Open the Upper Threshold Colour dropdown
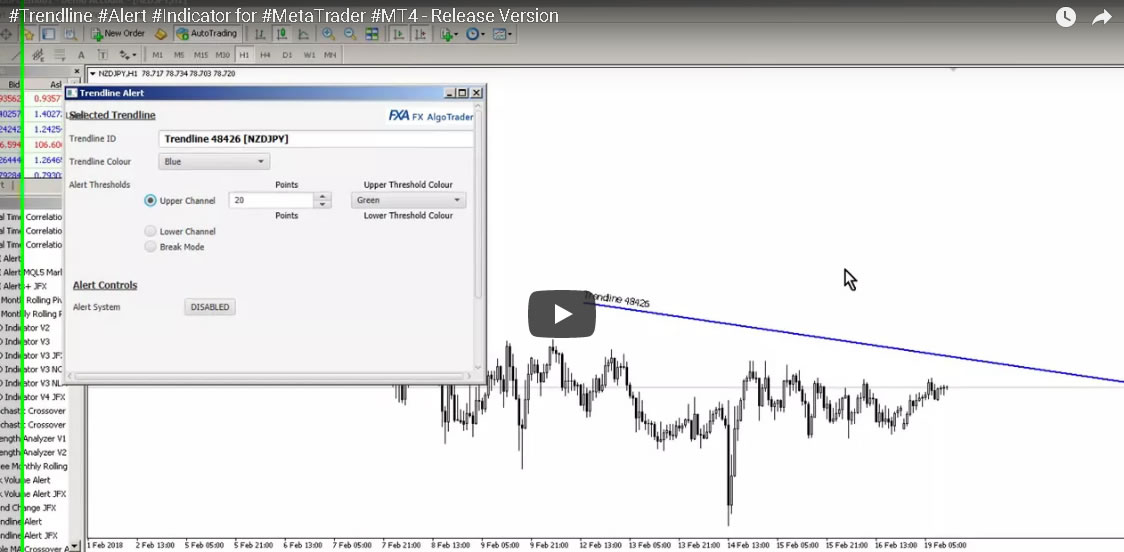Screen dimensions: 1124x552 (409, 201)
